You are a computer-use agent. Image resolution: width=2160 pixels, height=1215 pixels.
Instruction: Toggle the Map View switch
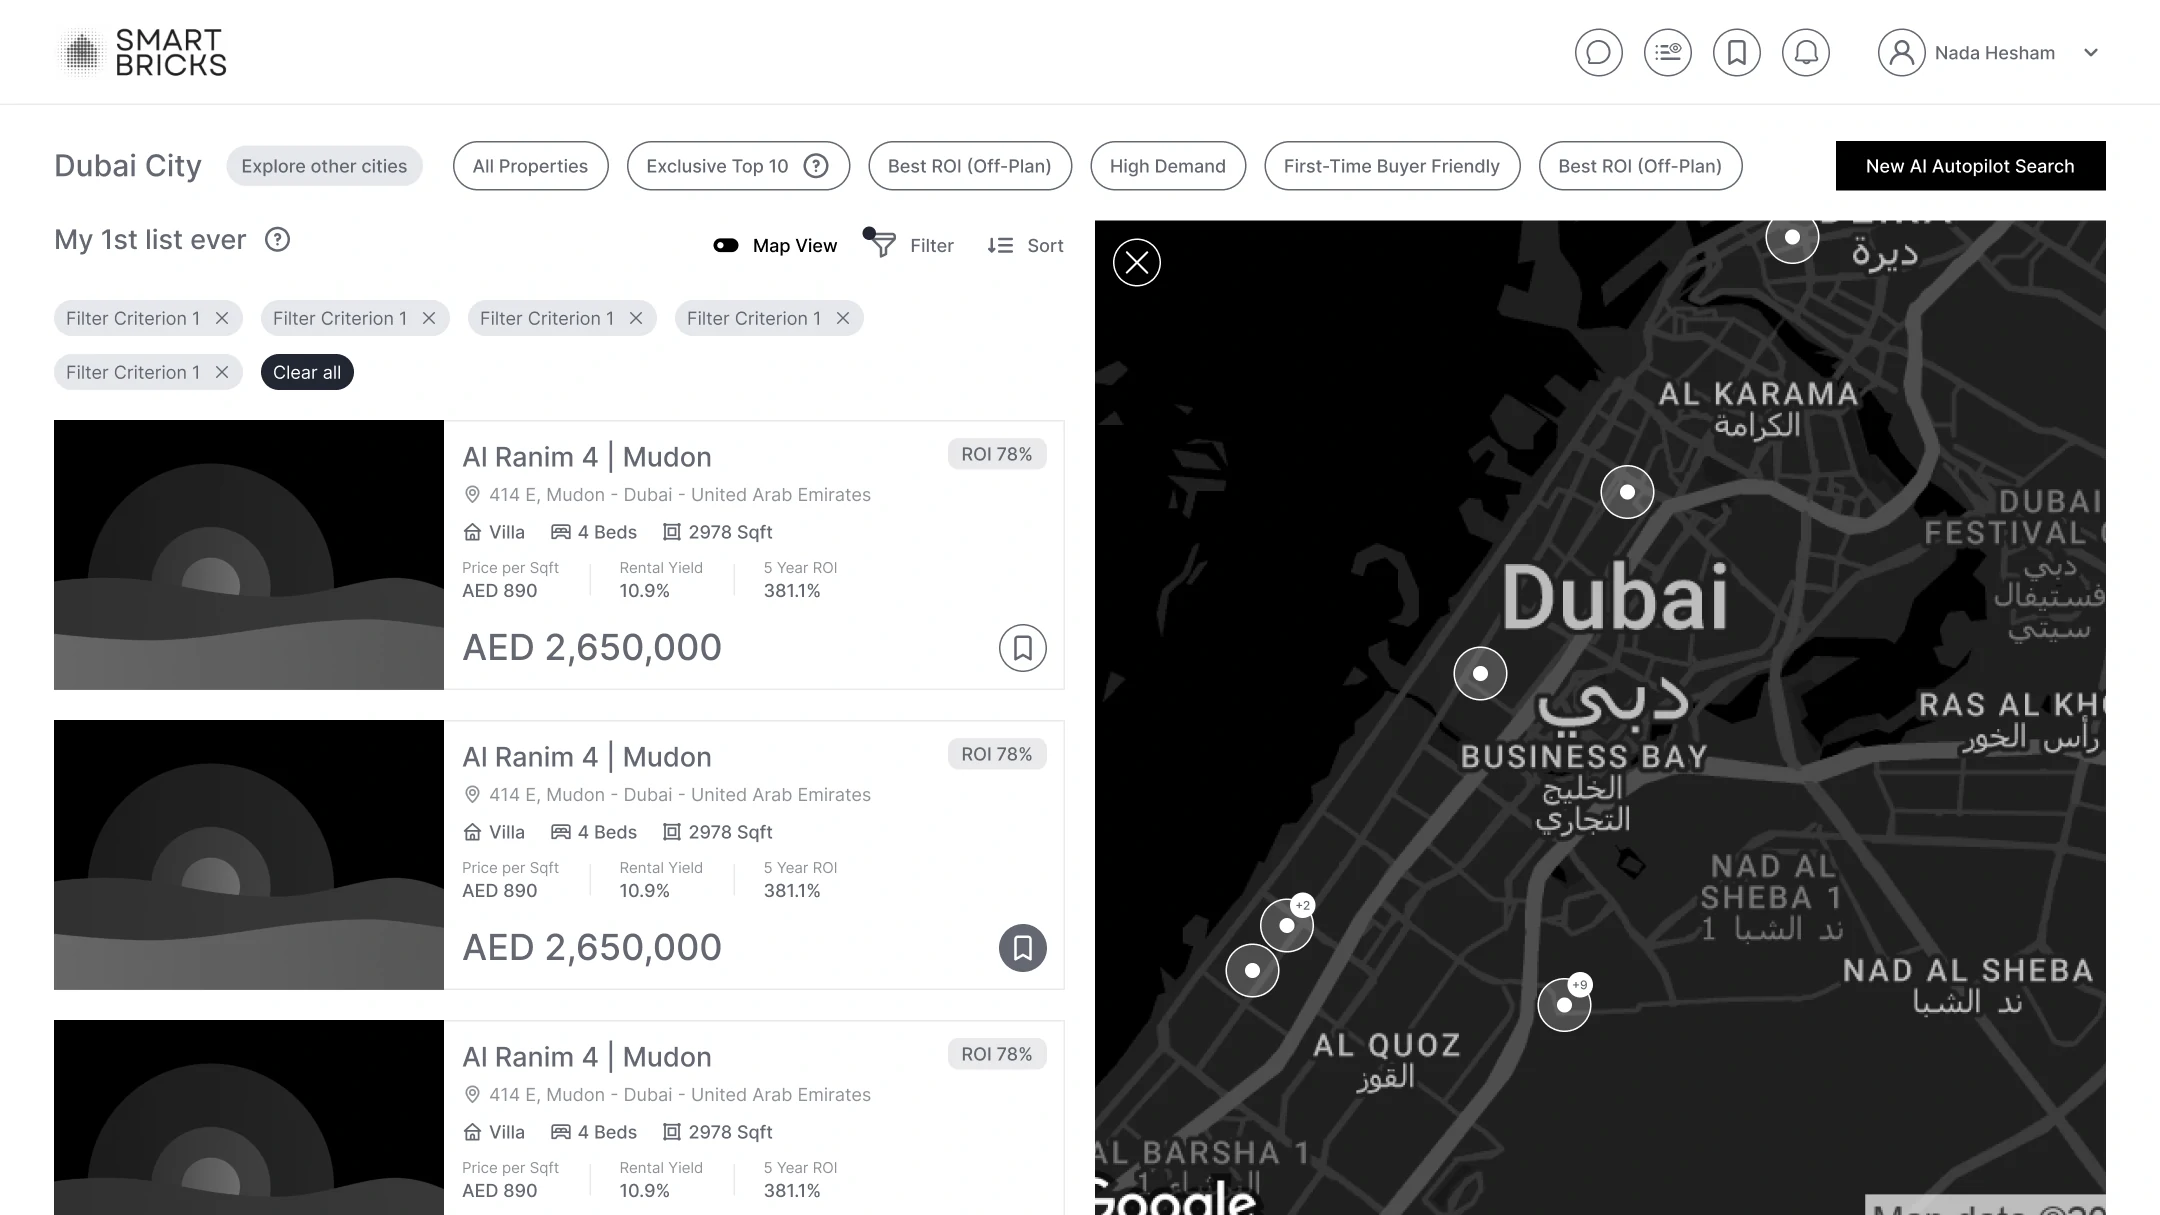click(726, 246)
